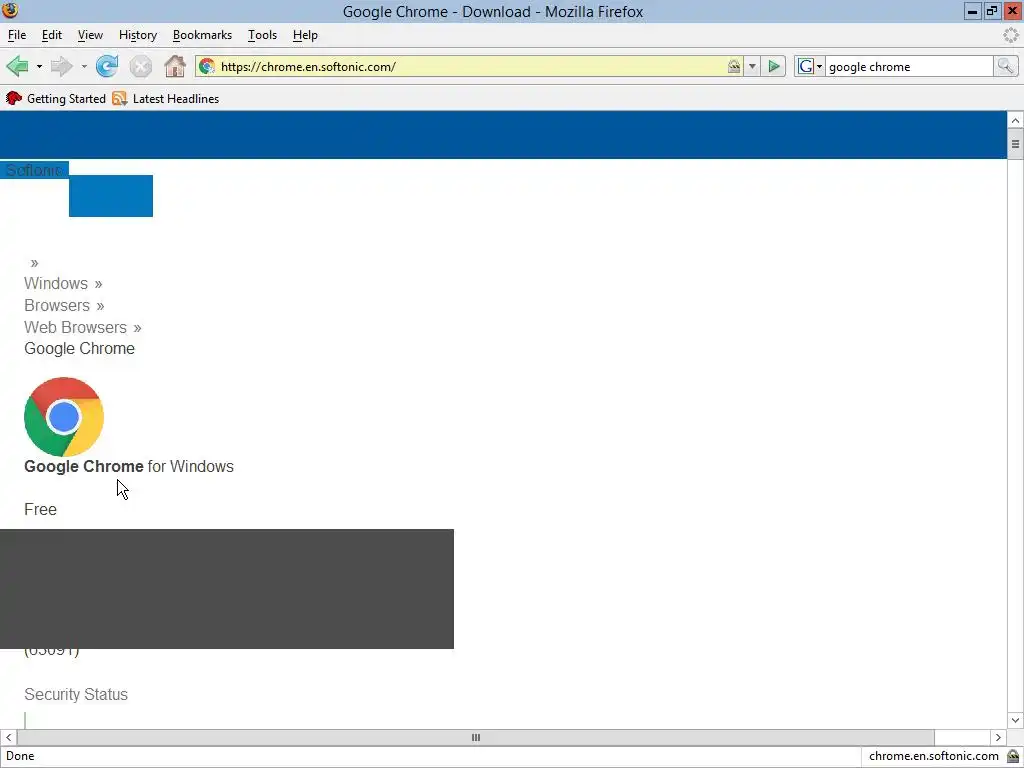Open the Latest Headlines feed bookmark
The width and height of the screenshot is (1024, 768).
[x=166, y=99]
